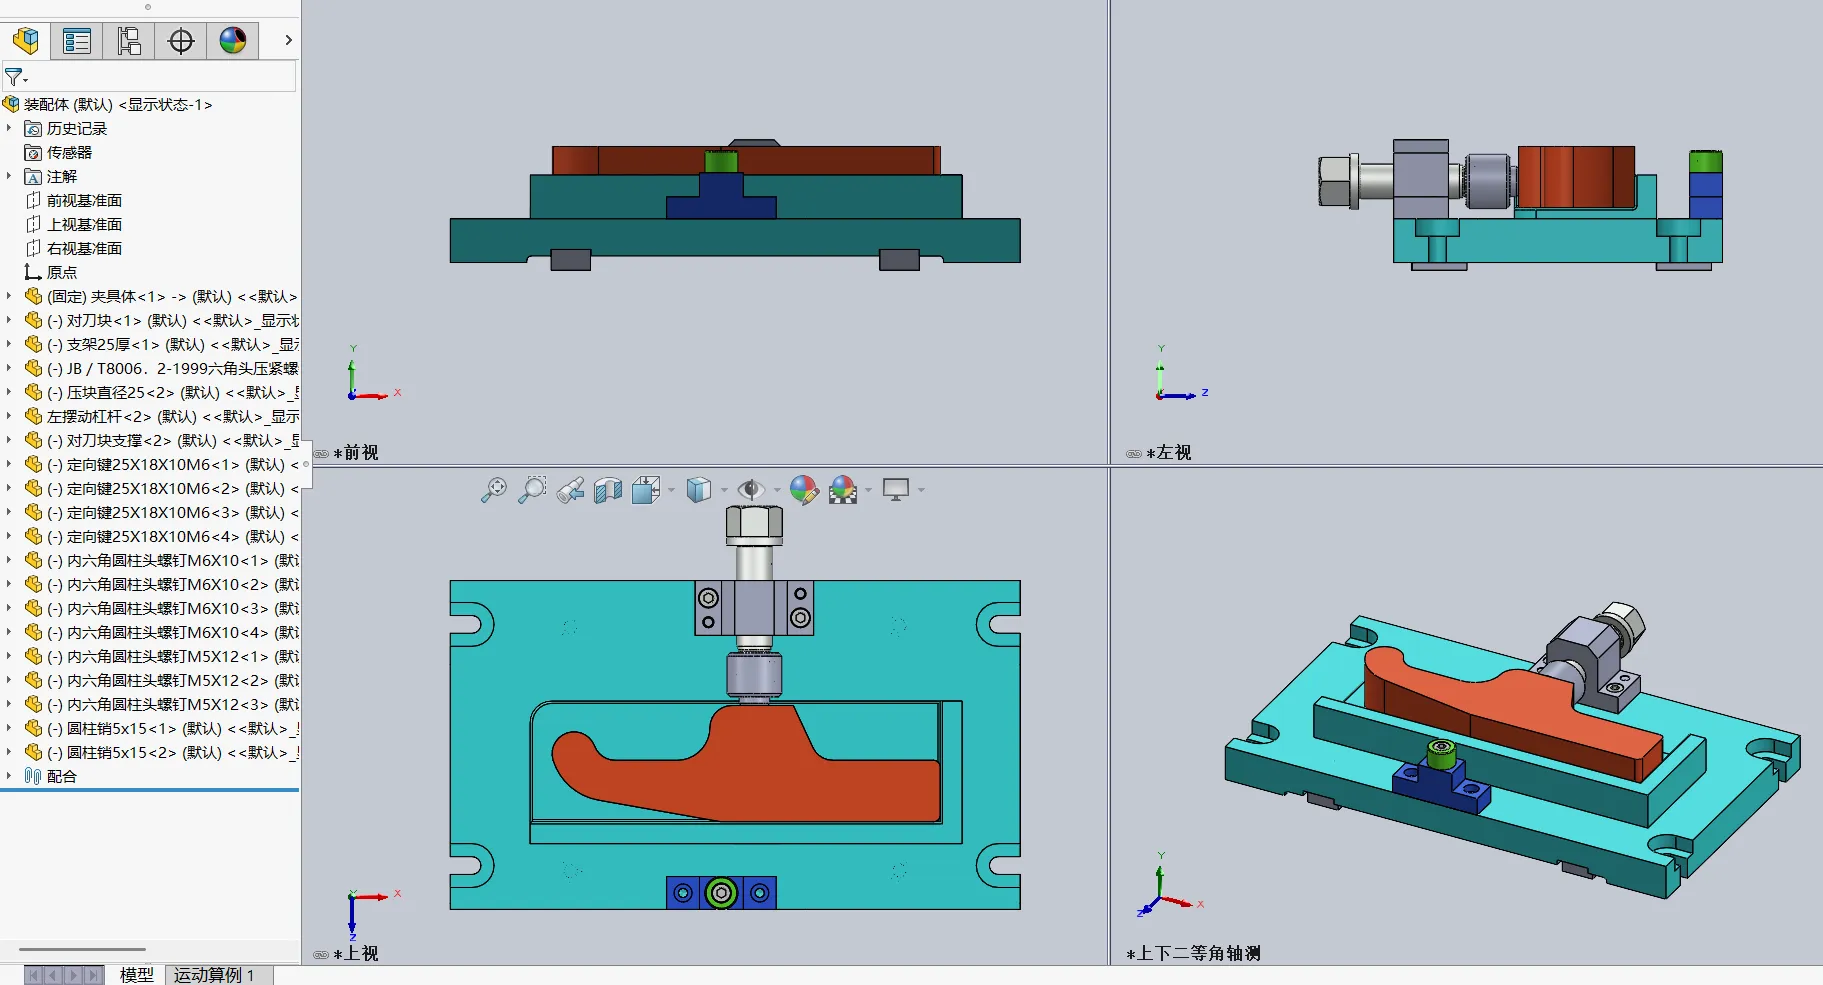
Task: Open the ConfigurationManager tab
Action: 129,41
